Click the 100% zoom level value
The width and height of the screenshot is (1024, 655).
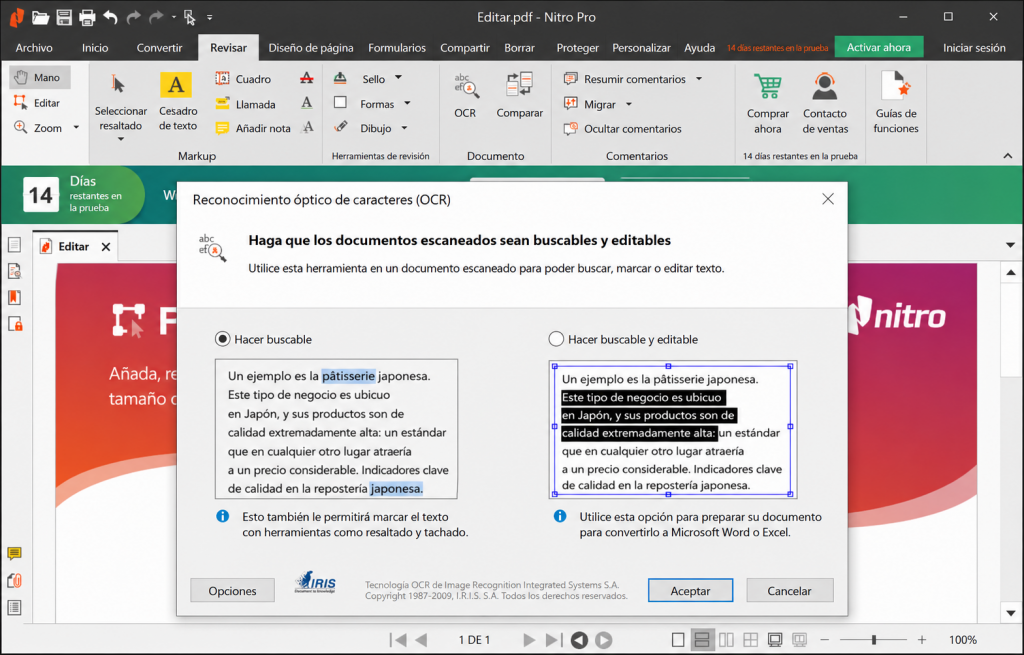pyautogui.click(x=963, y=640)
